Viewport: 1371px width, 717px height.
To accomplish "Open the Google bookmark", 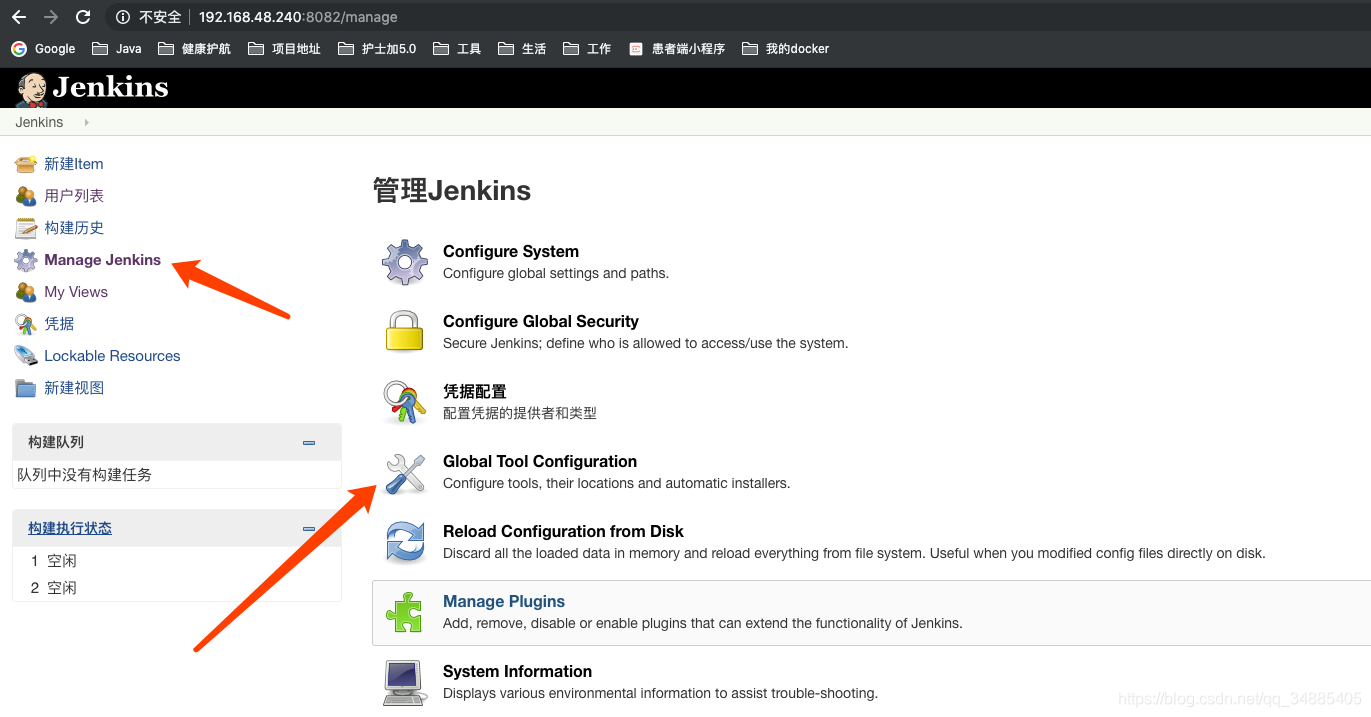I will [43, 48].
